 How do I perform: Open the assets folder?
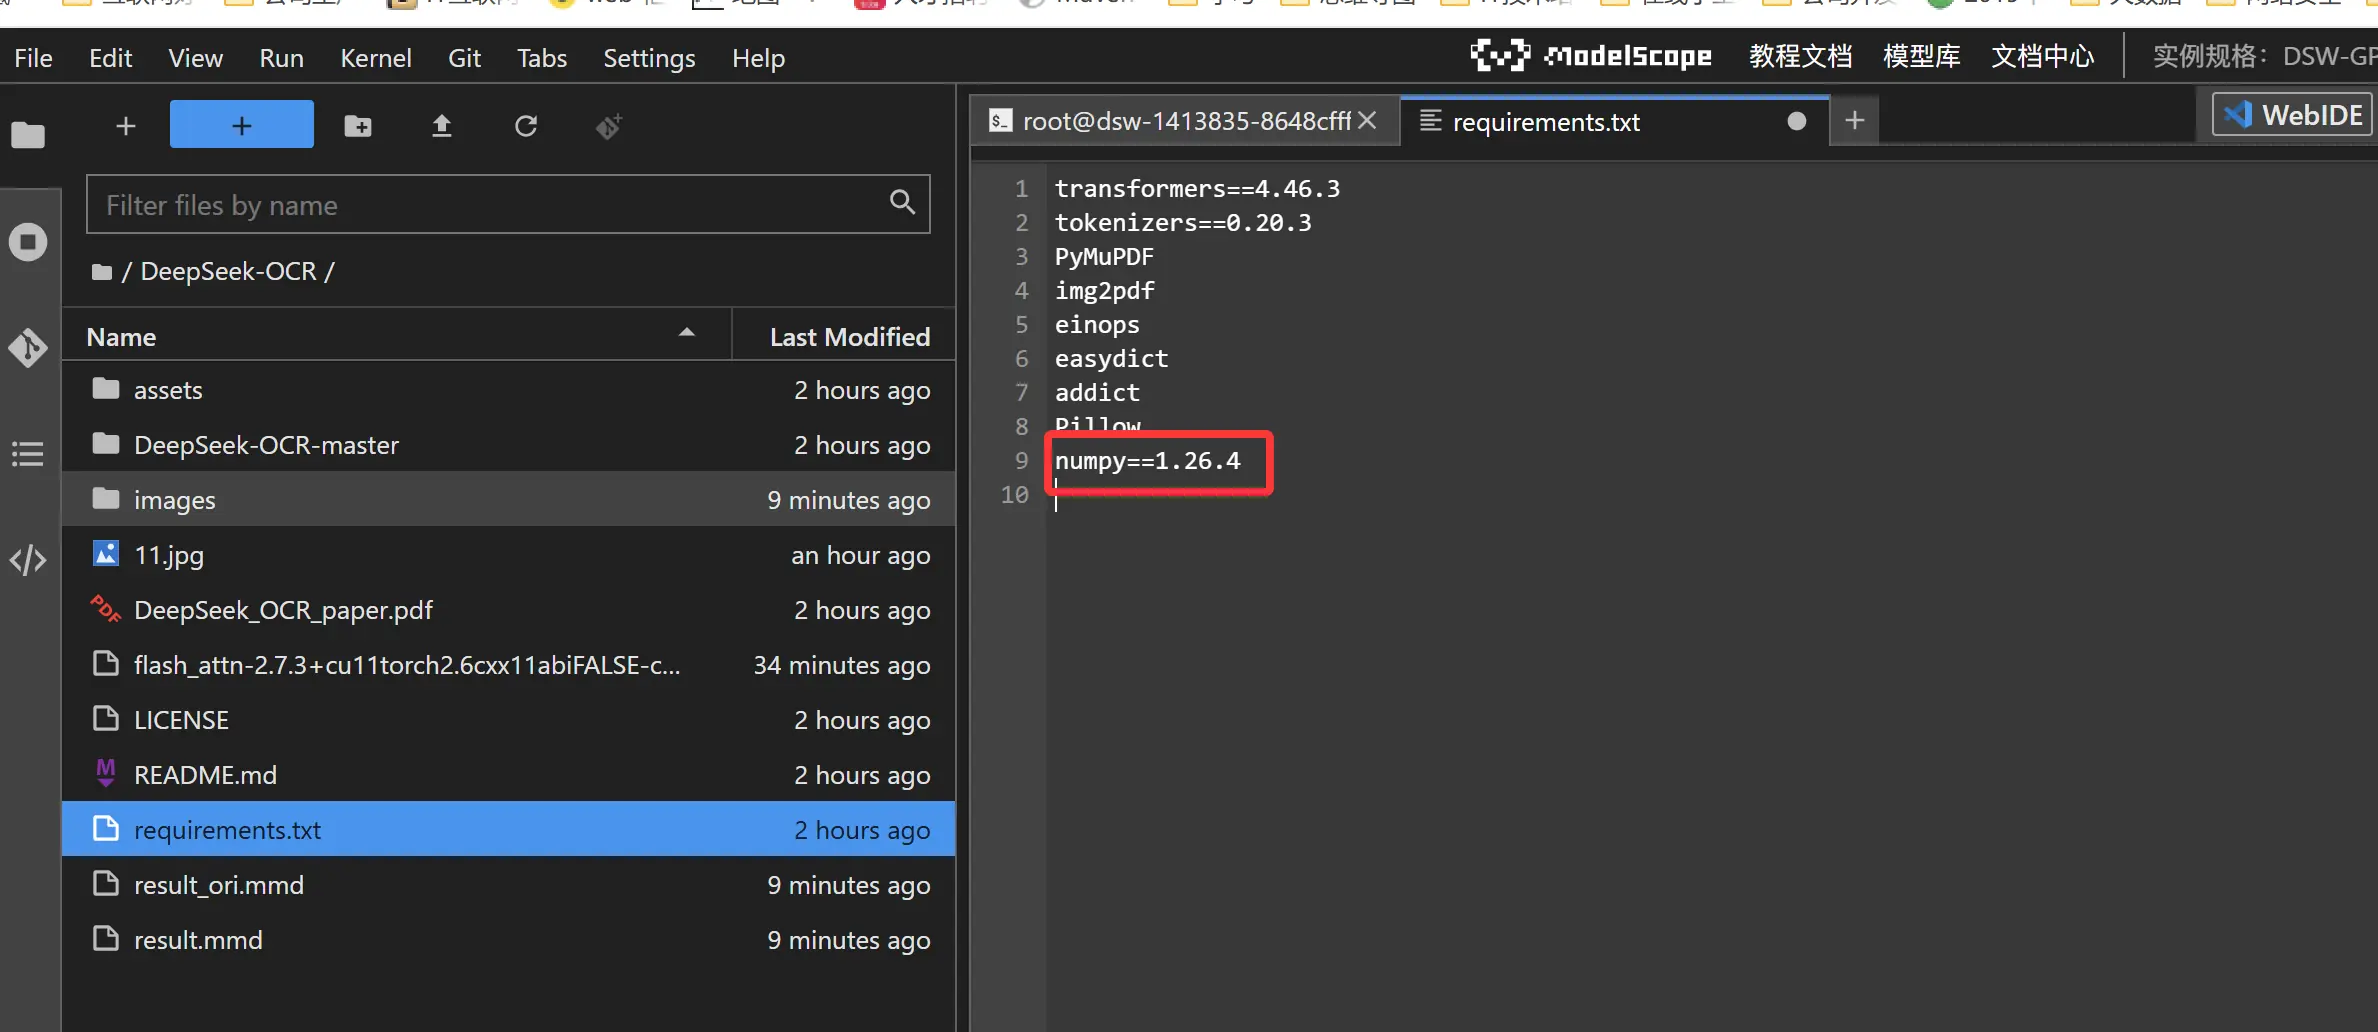(509, 390)
